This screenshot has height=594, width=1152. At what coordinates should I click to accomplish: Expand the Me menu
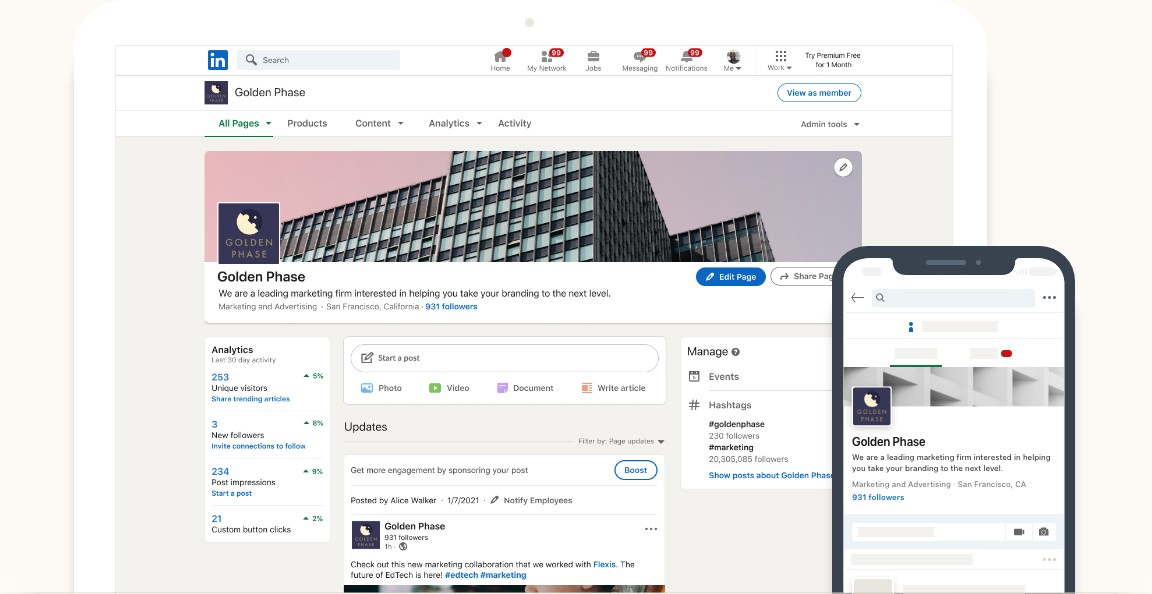point(733,60)
